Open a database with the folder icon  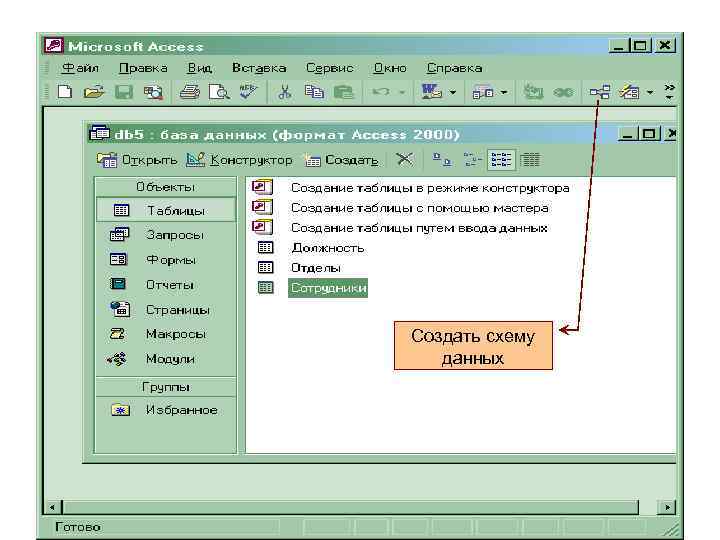click(x=94, y=92)
